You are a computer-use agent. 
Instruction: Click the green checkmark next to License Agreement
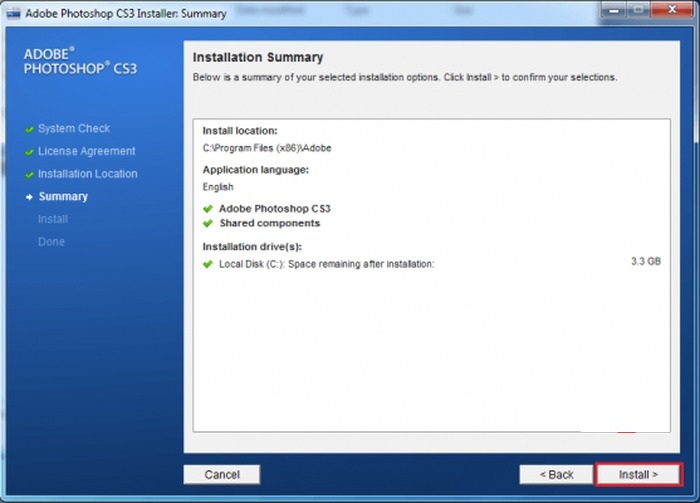[30, 152]
